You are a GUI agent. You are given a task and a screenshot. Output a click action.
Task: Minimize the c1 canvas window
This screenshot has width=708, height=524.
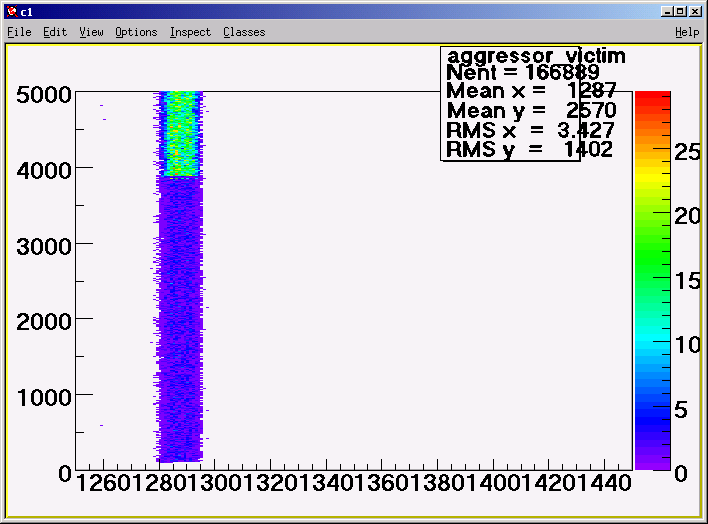click(666, 11)
